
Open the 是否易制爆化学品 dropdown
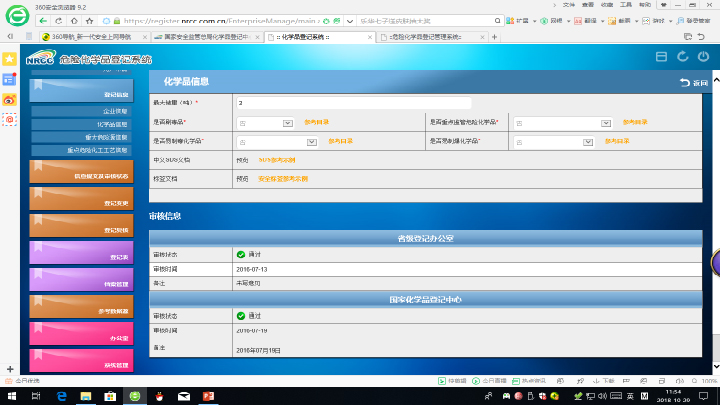coord(562,142)
